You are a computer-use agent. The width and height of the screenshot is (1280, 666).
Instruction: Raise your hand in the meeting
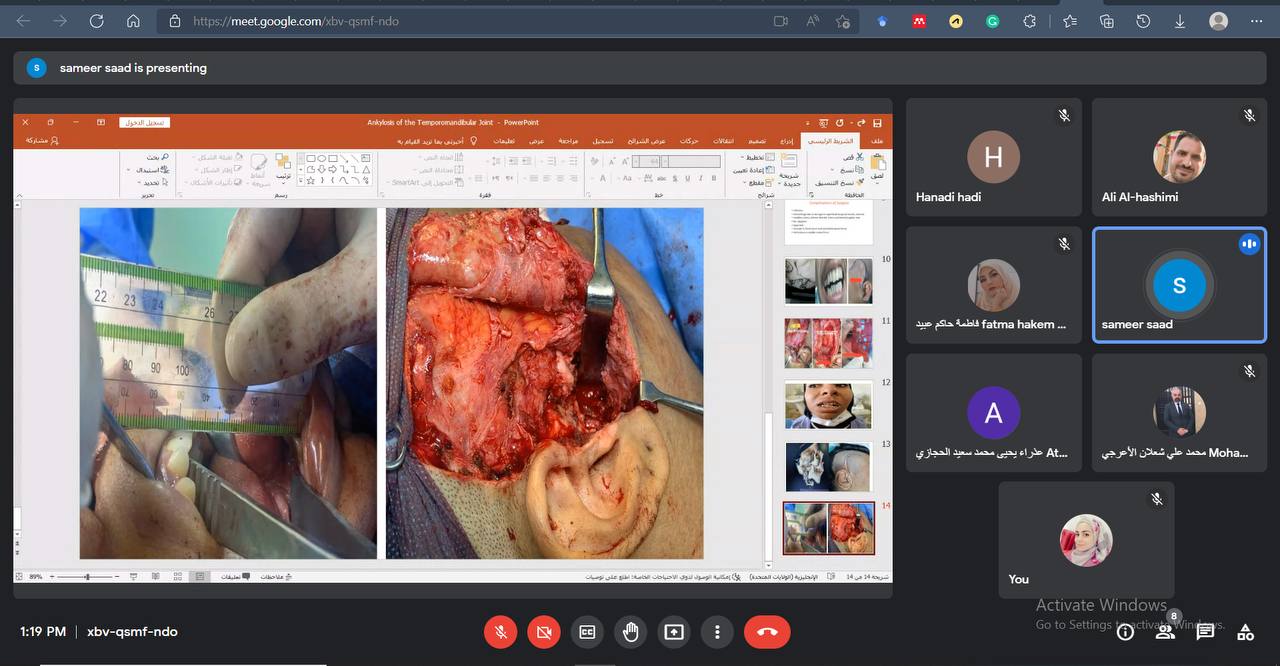[x=631, y=632]
